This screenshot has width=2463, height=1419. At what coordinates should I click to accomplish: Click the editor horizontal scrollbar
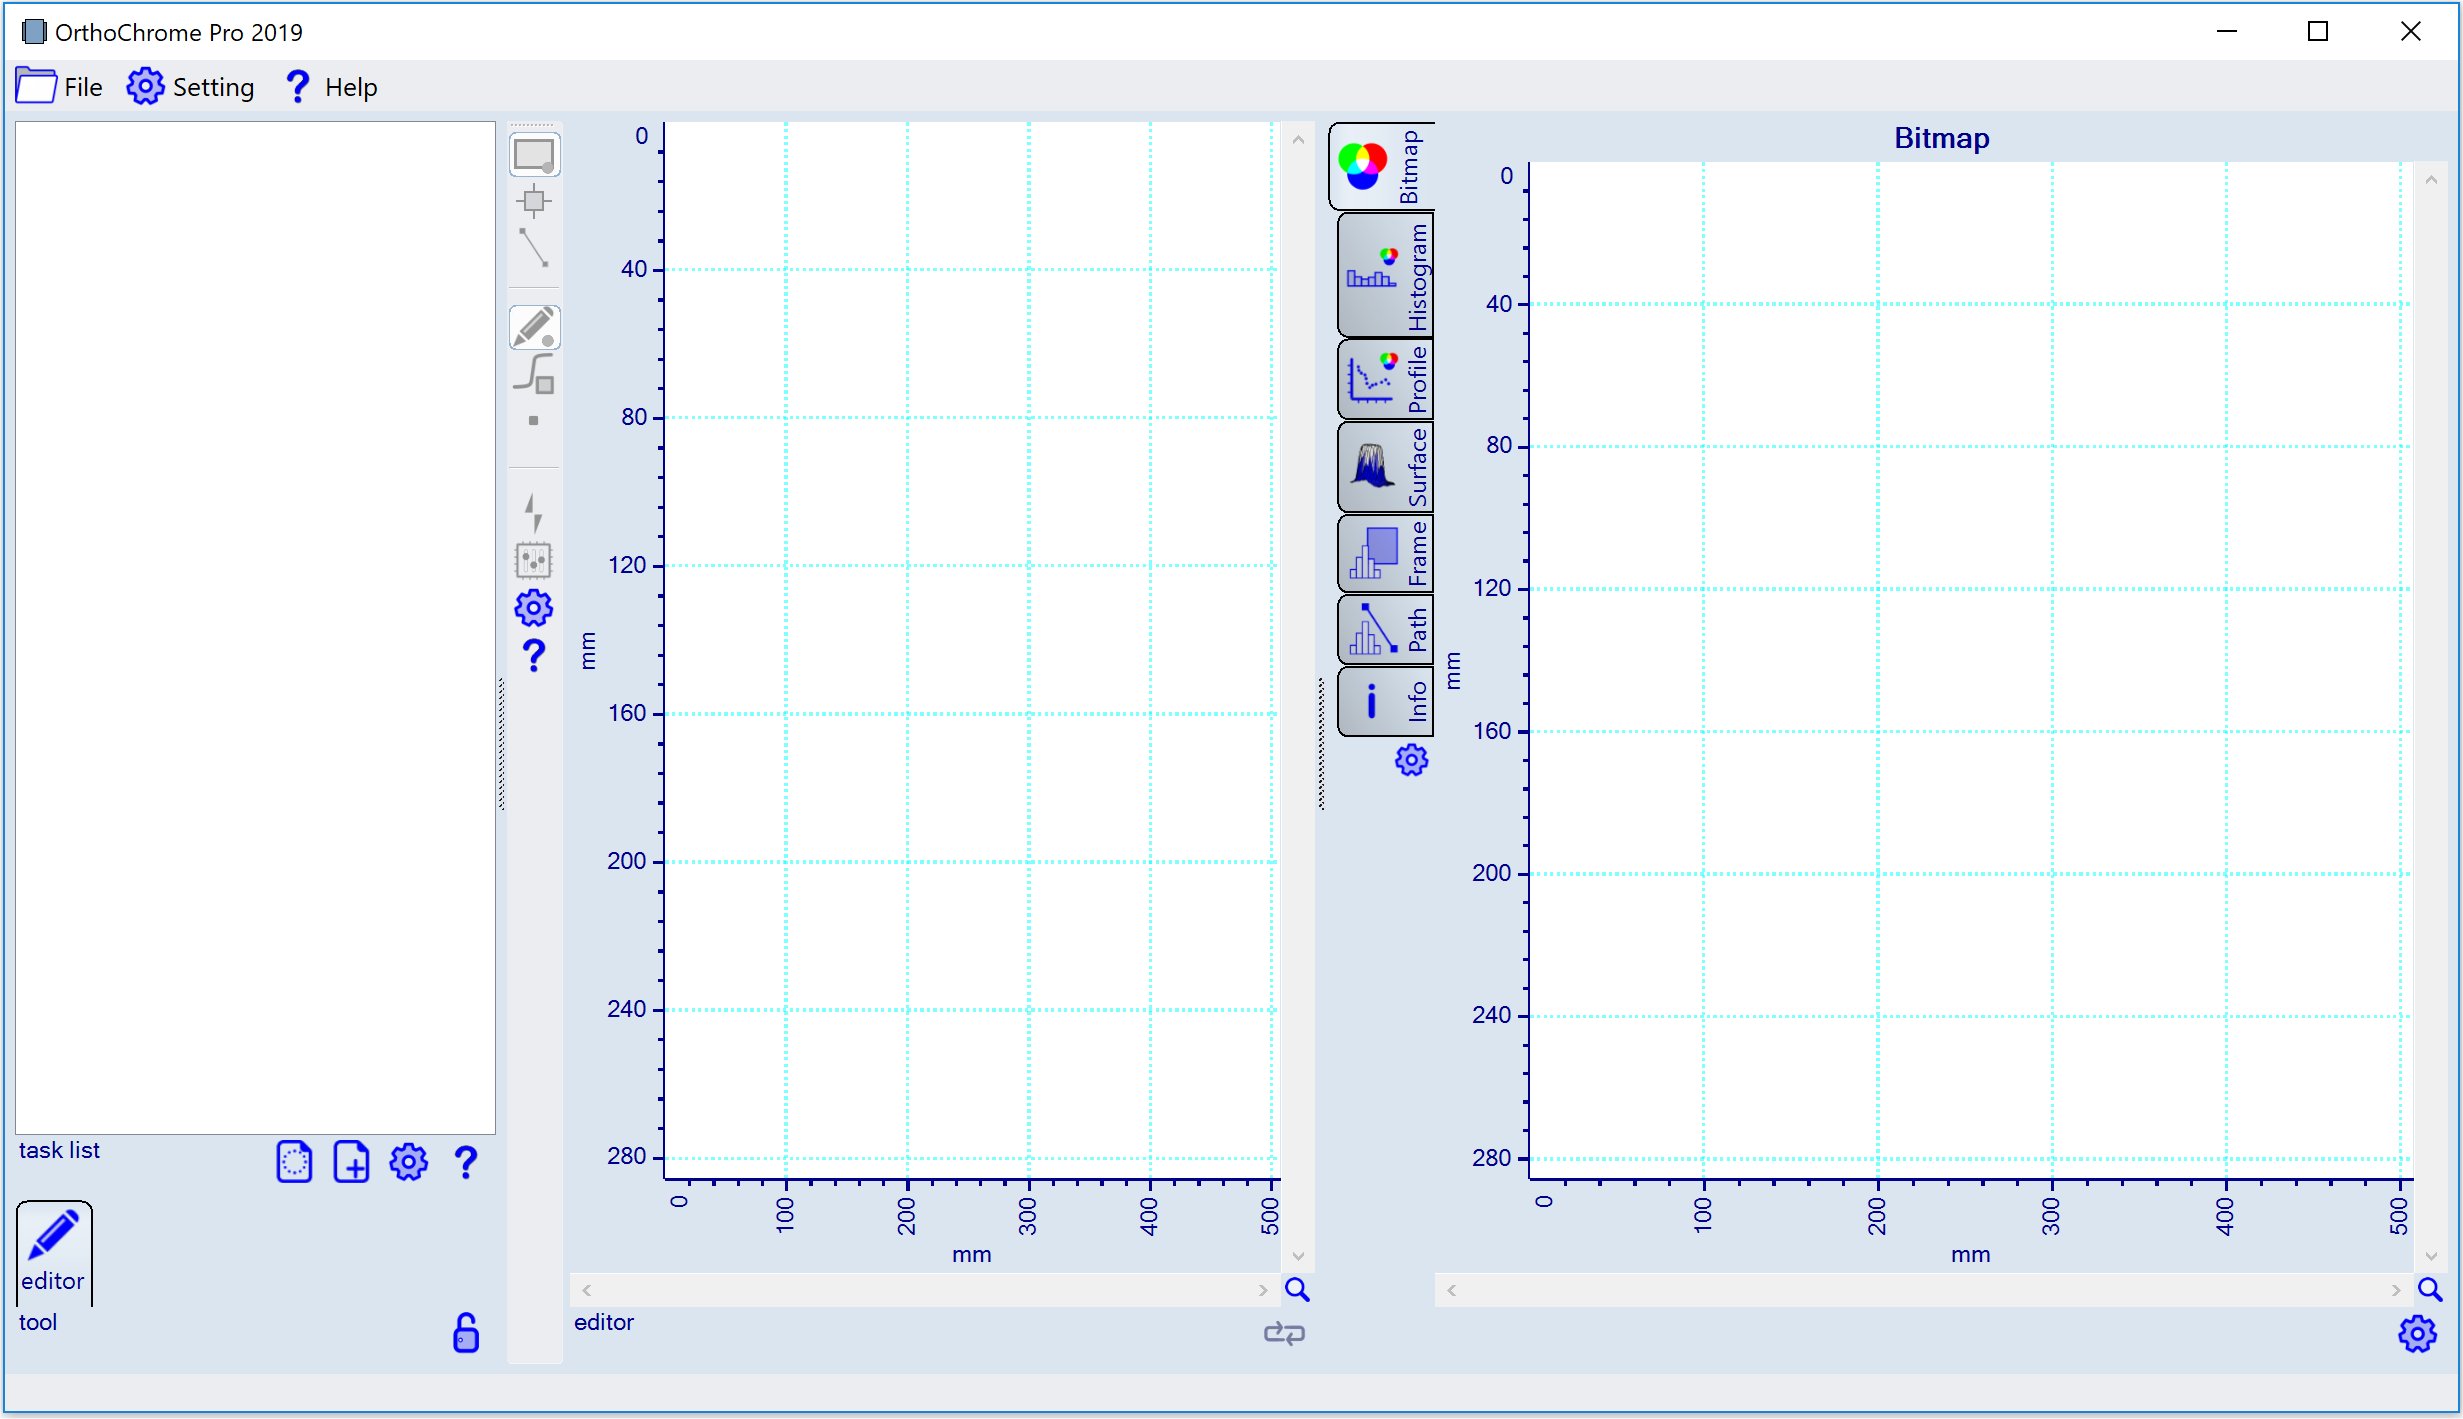point(920,1290)
